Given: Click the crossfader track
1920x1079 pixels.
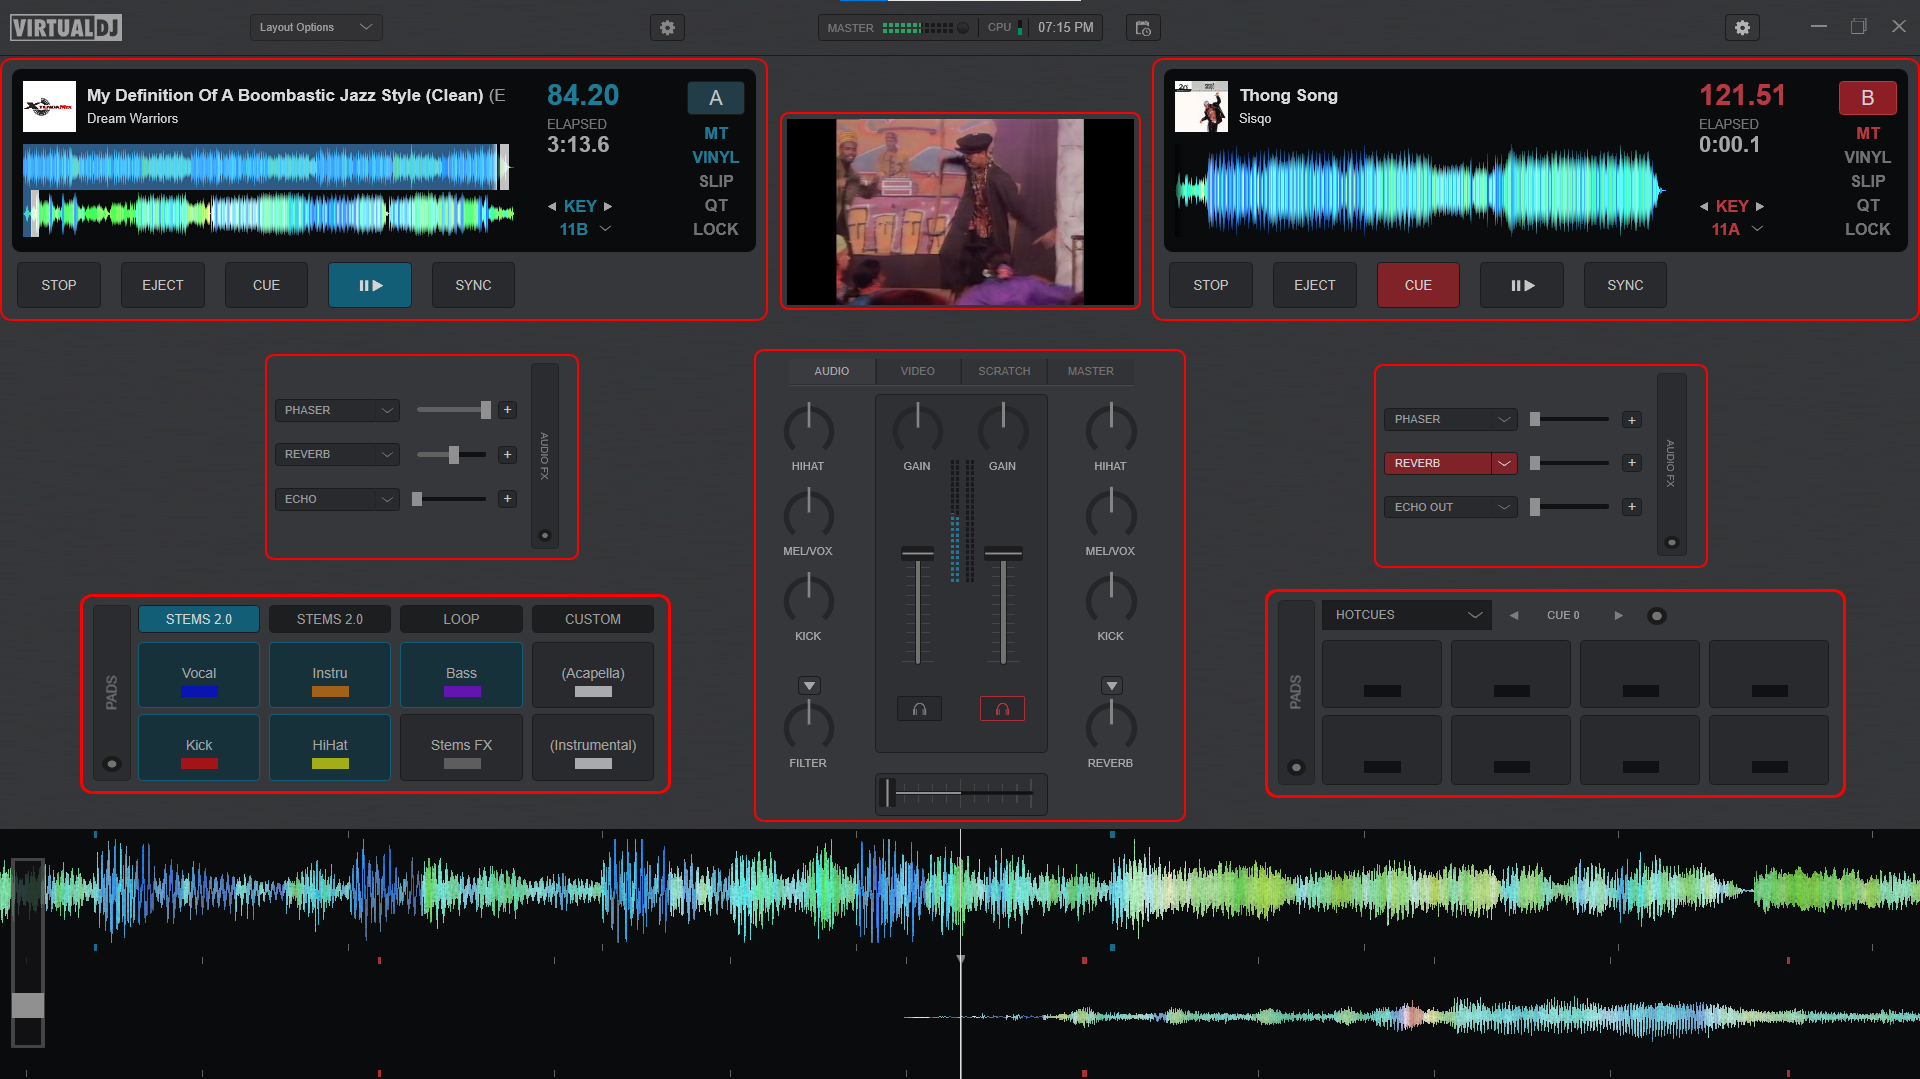Looking at the screenshot, I should (961, 793).
